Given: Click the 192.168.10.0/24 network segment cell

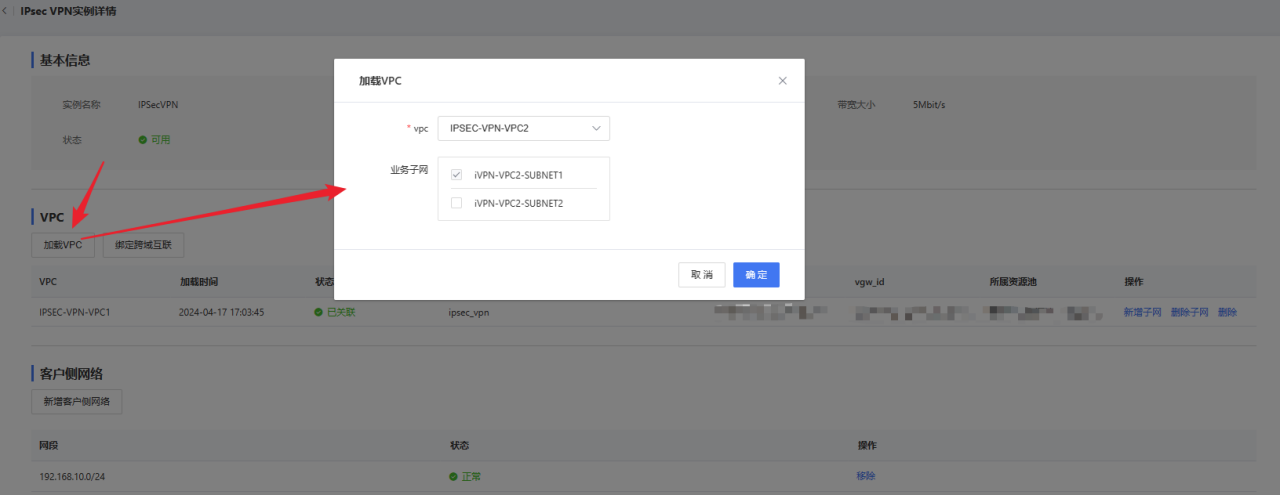Looking at the screenshot, I should tap(72, 477).
